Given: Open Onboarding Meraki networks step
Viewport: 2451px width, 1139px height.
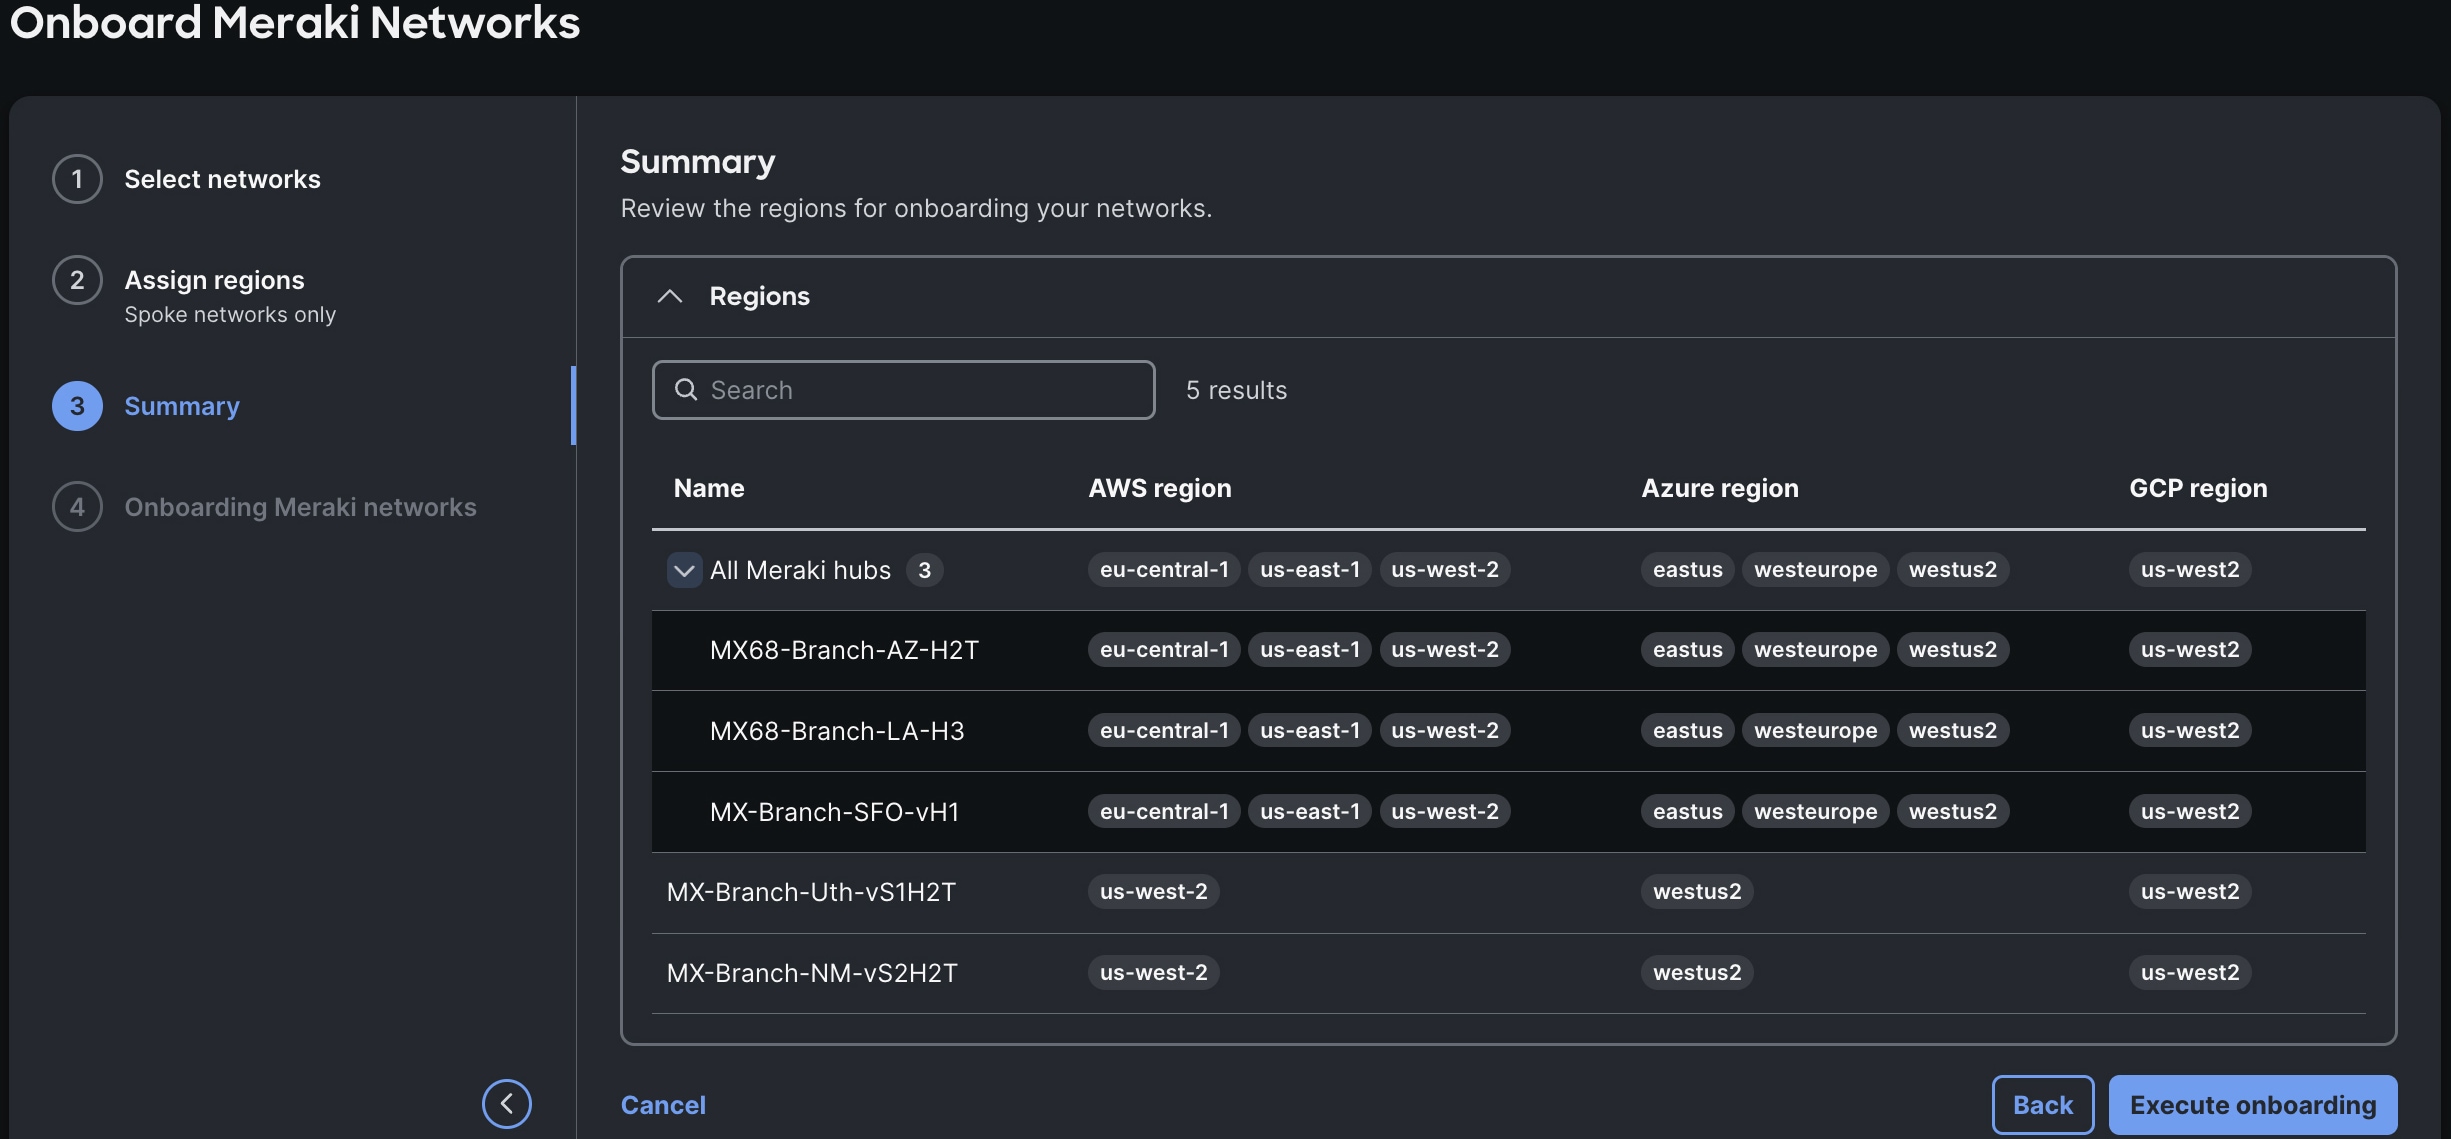Looking at the screenshot, I should point(300,507).
